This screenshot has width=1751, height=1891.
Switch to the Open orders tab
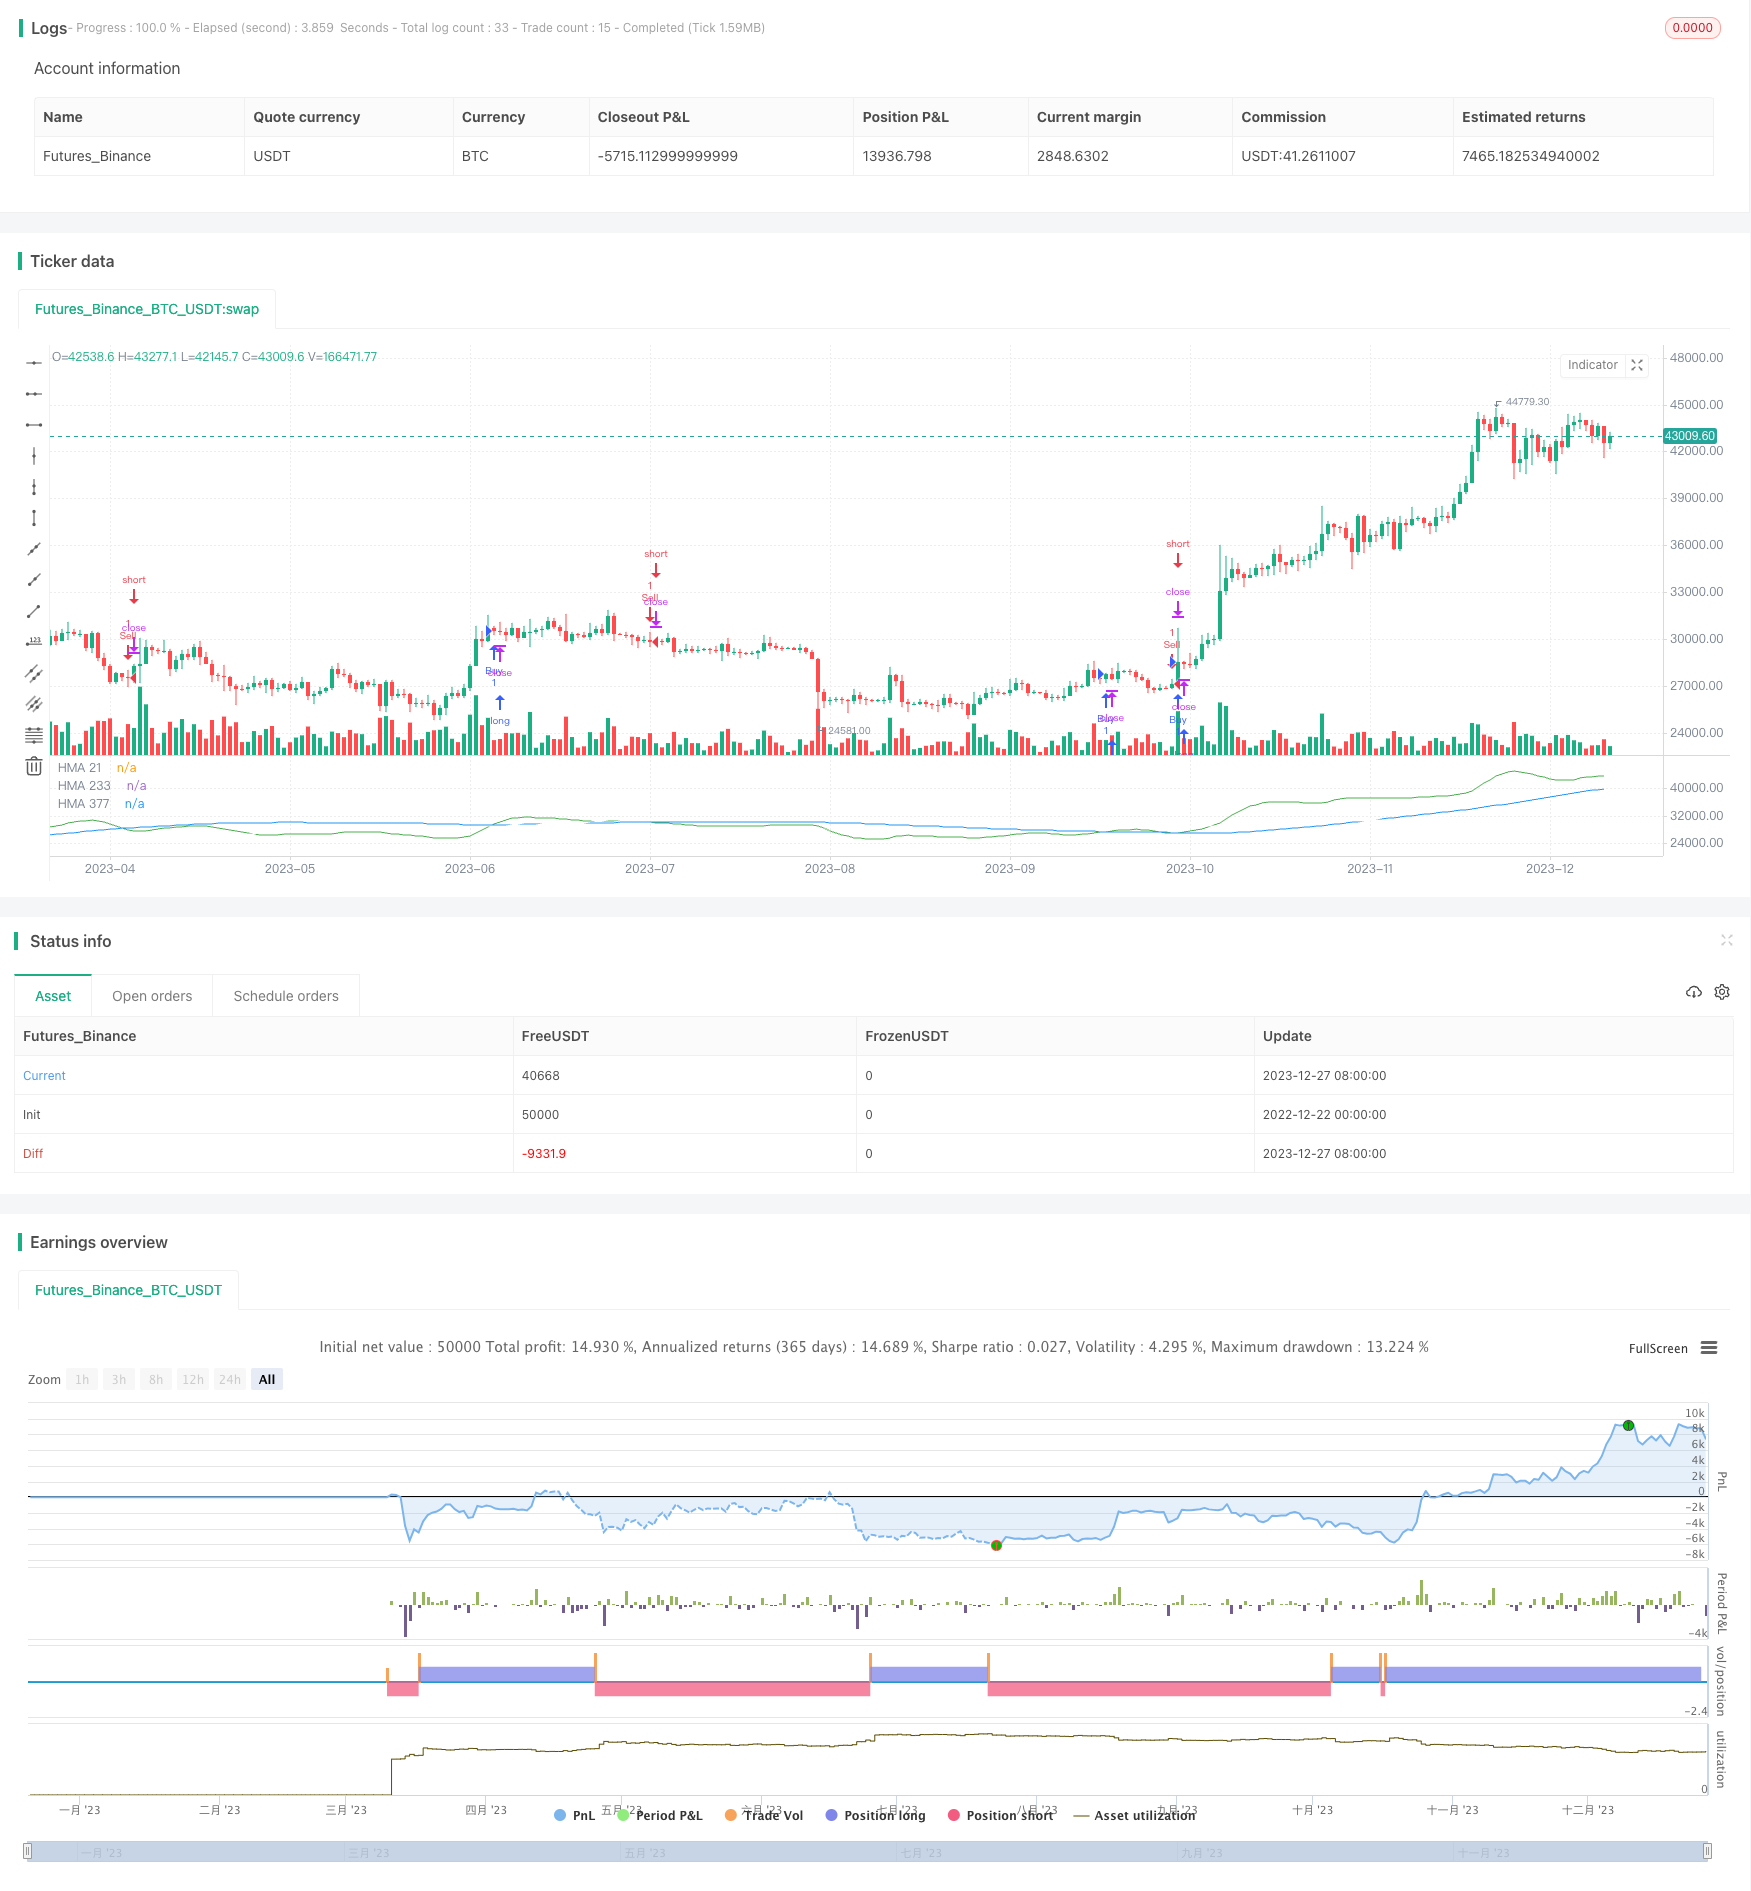click(x=152, y=996)
